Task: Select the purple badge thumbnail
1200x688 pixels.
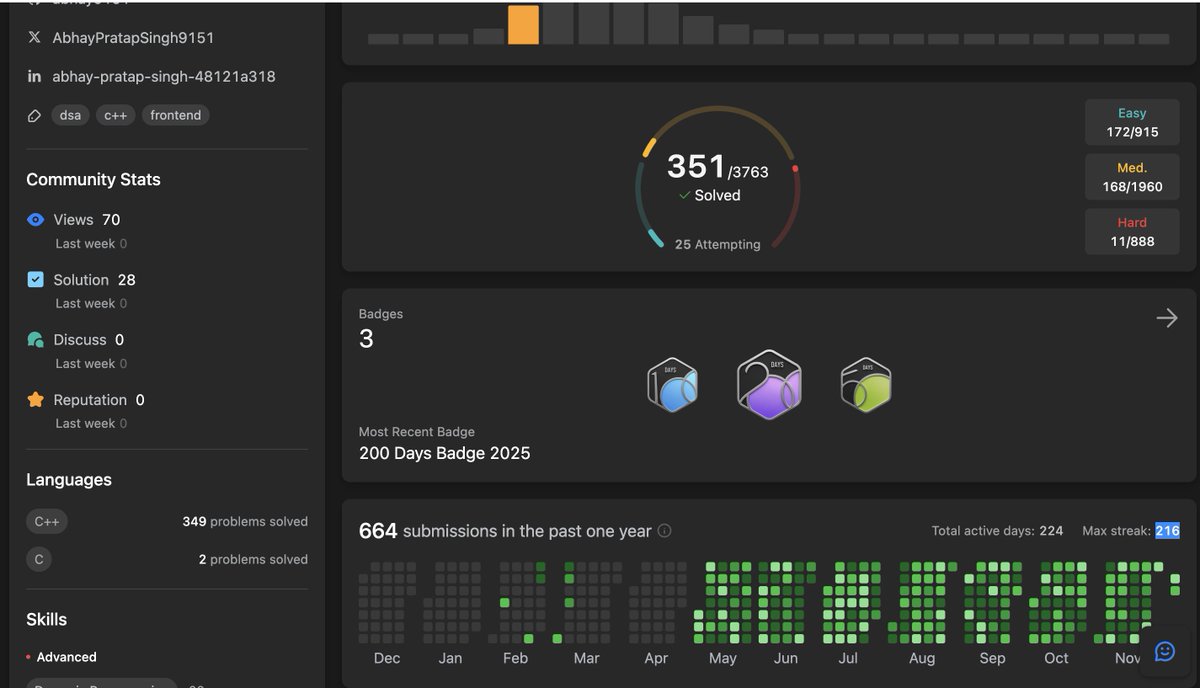Action: pyautogui.click(x=769, y=383)
